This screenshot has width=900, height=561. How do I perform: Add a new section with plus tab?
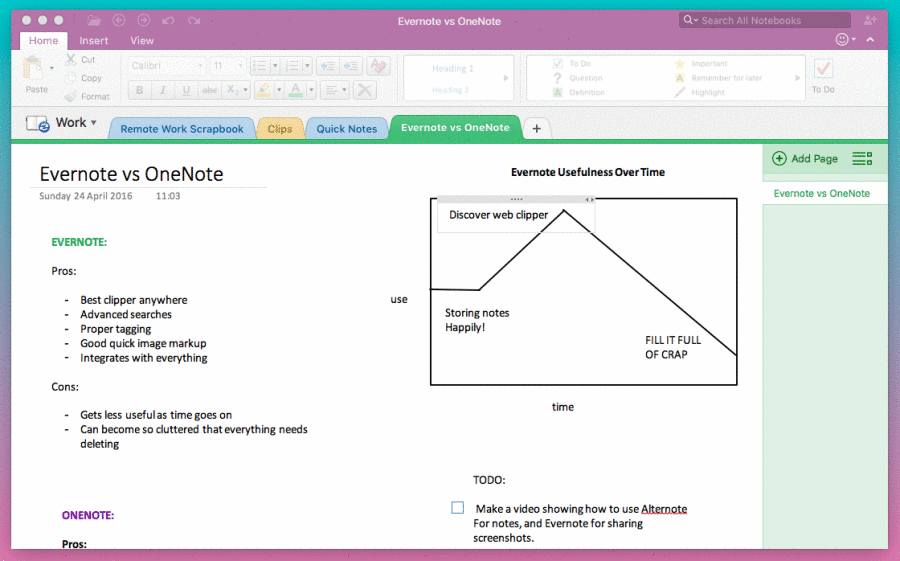click(537, 129)
